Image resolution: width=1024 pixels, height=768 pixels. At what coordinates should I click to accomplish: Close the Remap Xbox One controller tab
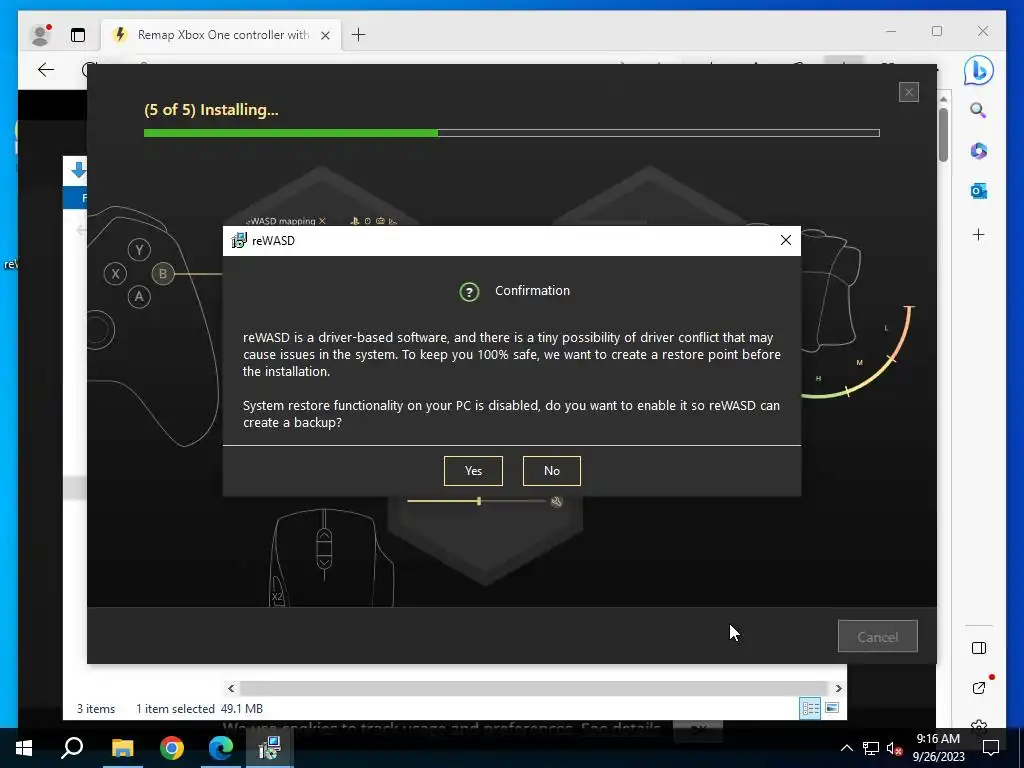point(325,35)
